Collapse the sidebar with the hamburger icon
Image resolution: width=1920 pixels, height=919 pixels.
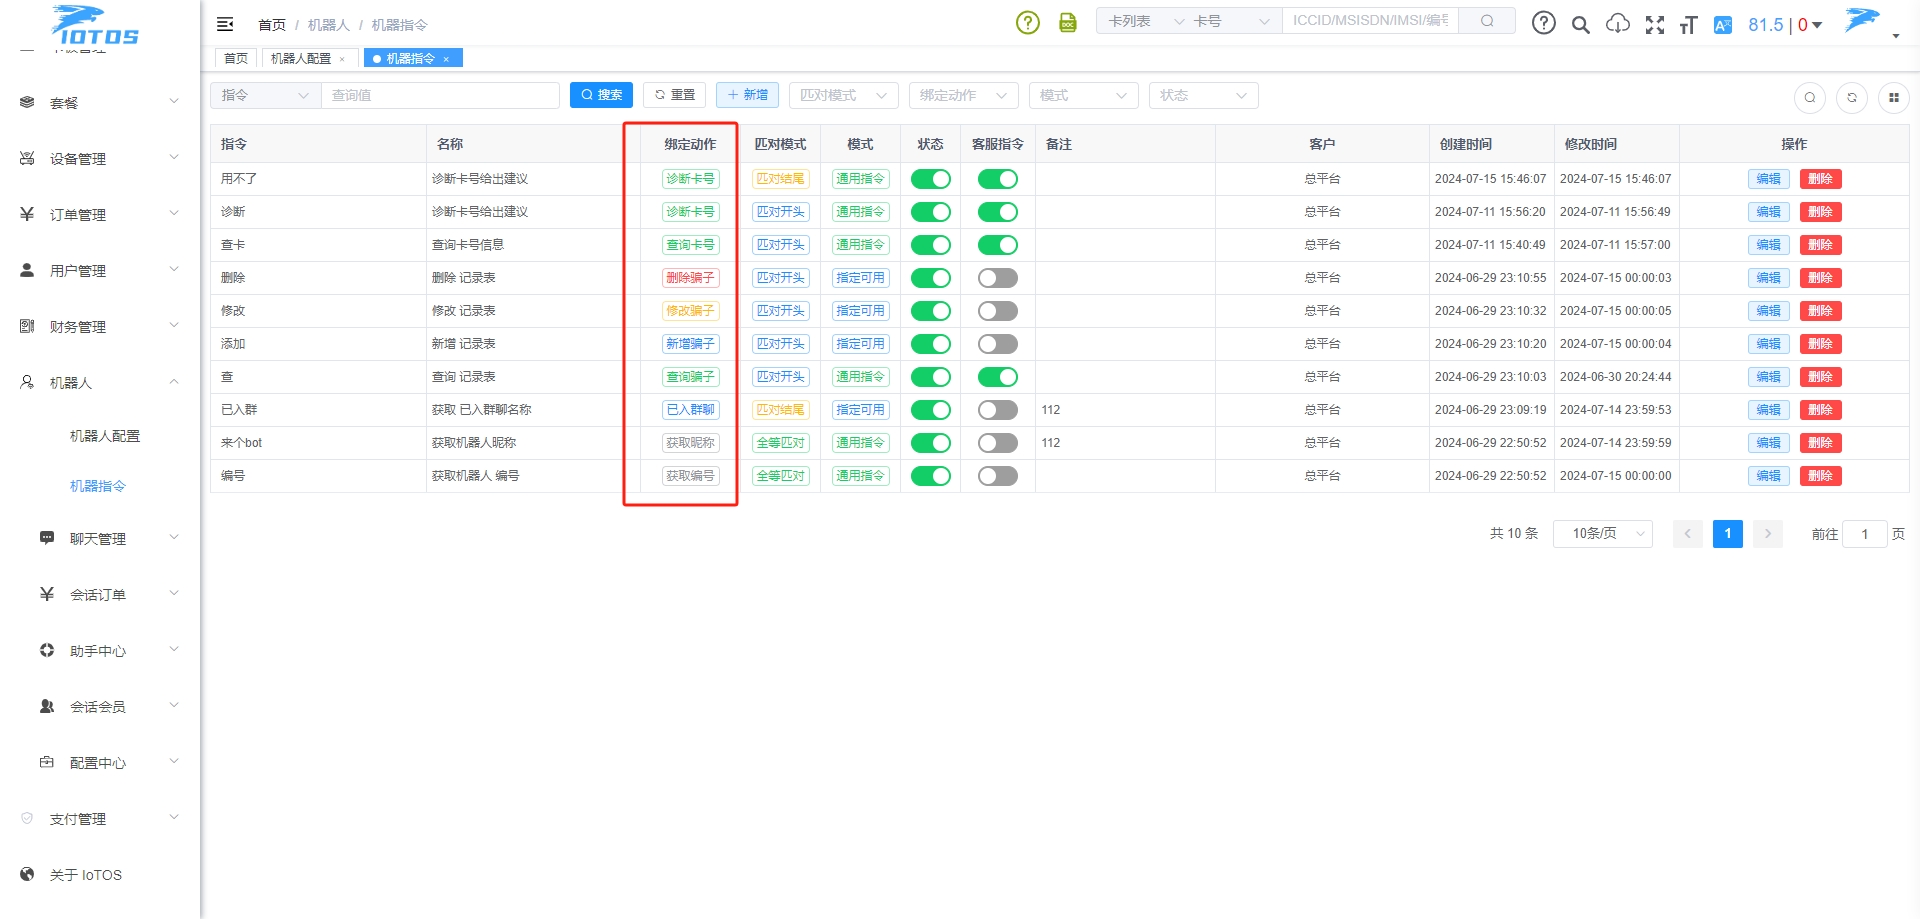(x=225, y=24)
